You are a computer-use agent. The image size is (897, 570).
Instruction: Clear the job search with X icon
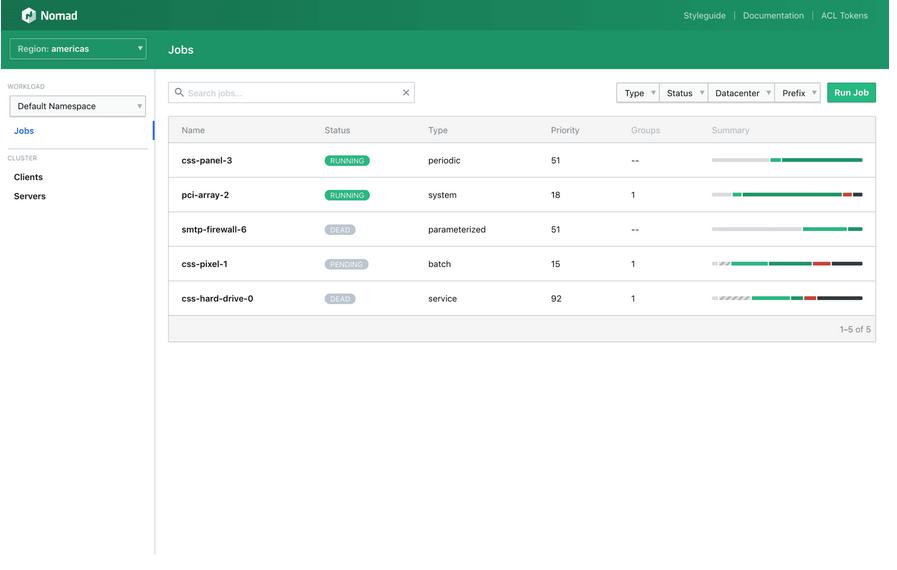406,93
